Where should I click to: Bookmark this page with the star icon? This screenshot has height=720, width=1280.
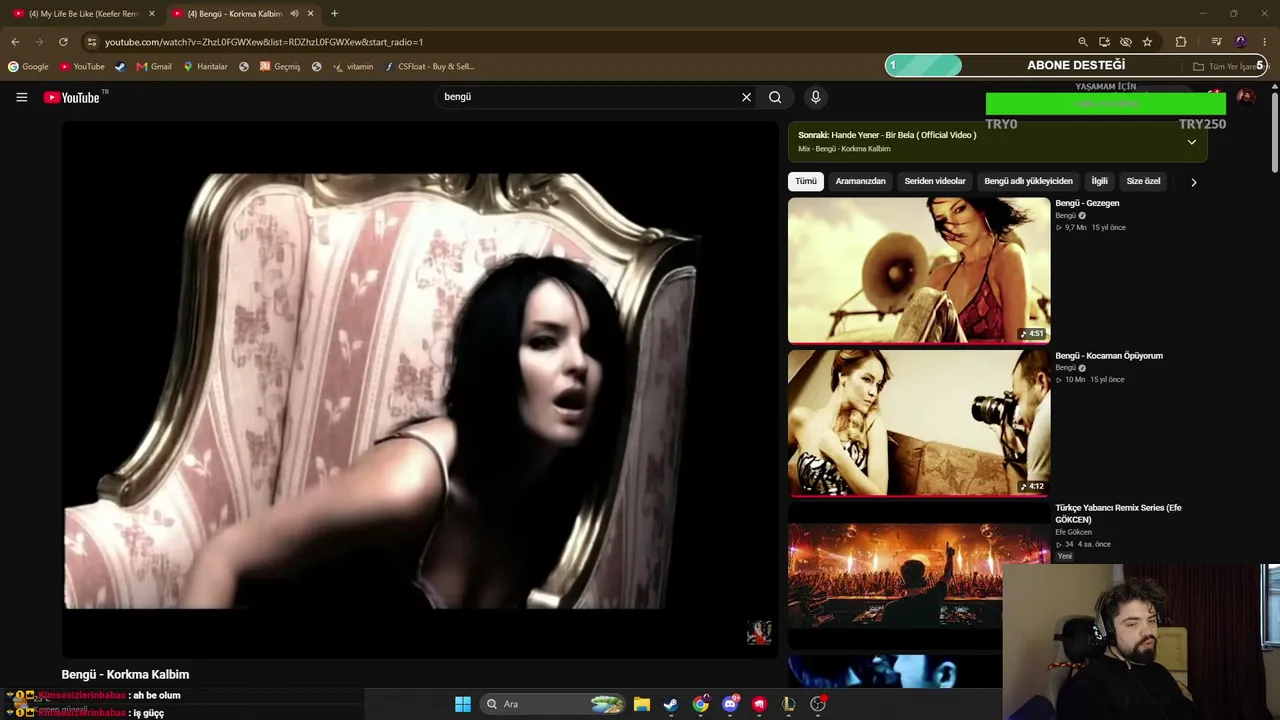pyautogui.click(x=1147, y=42)
